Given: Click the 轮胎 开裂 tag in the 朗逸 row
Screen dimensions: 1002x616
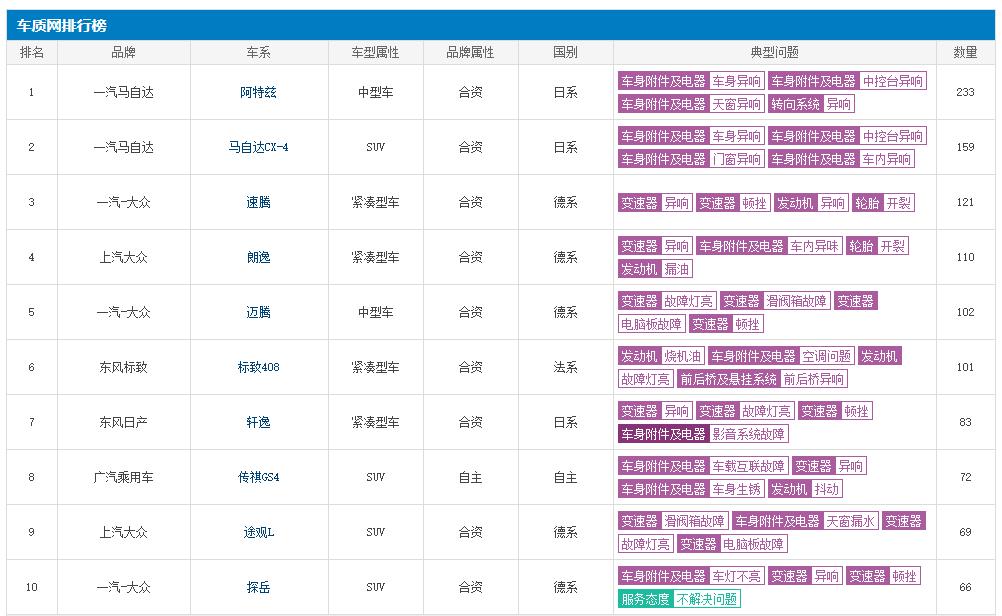Looking at the screenshot, I should (x=877, y=246).
